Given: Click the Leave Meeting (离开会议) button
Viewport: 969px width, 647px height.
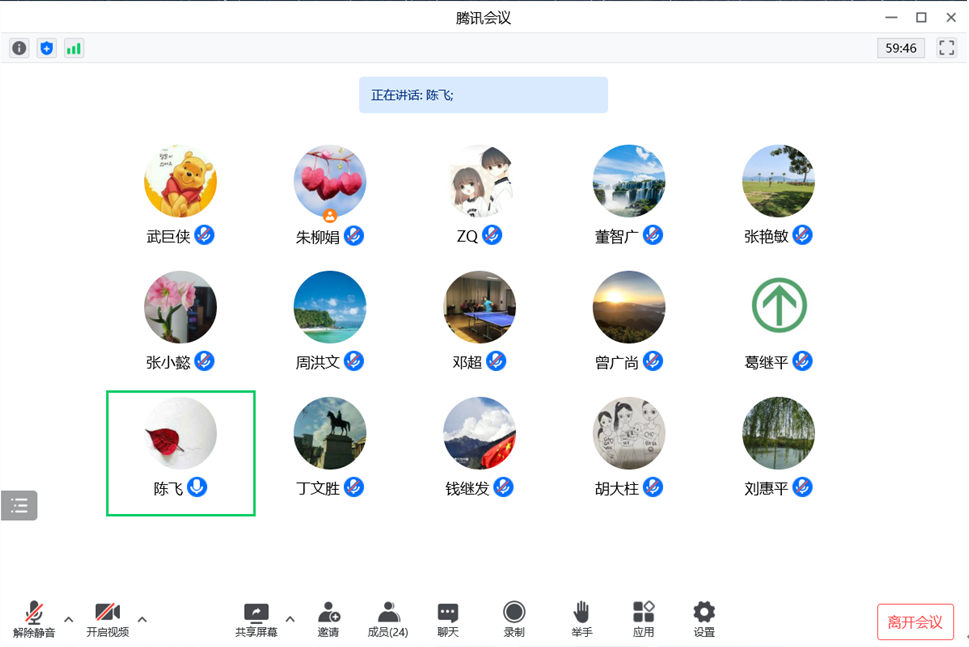Looking at the screenshot, I should pyautogui.click(x=914, y=622).
